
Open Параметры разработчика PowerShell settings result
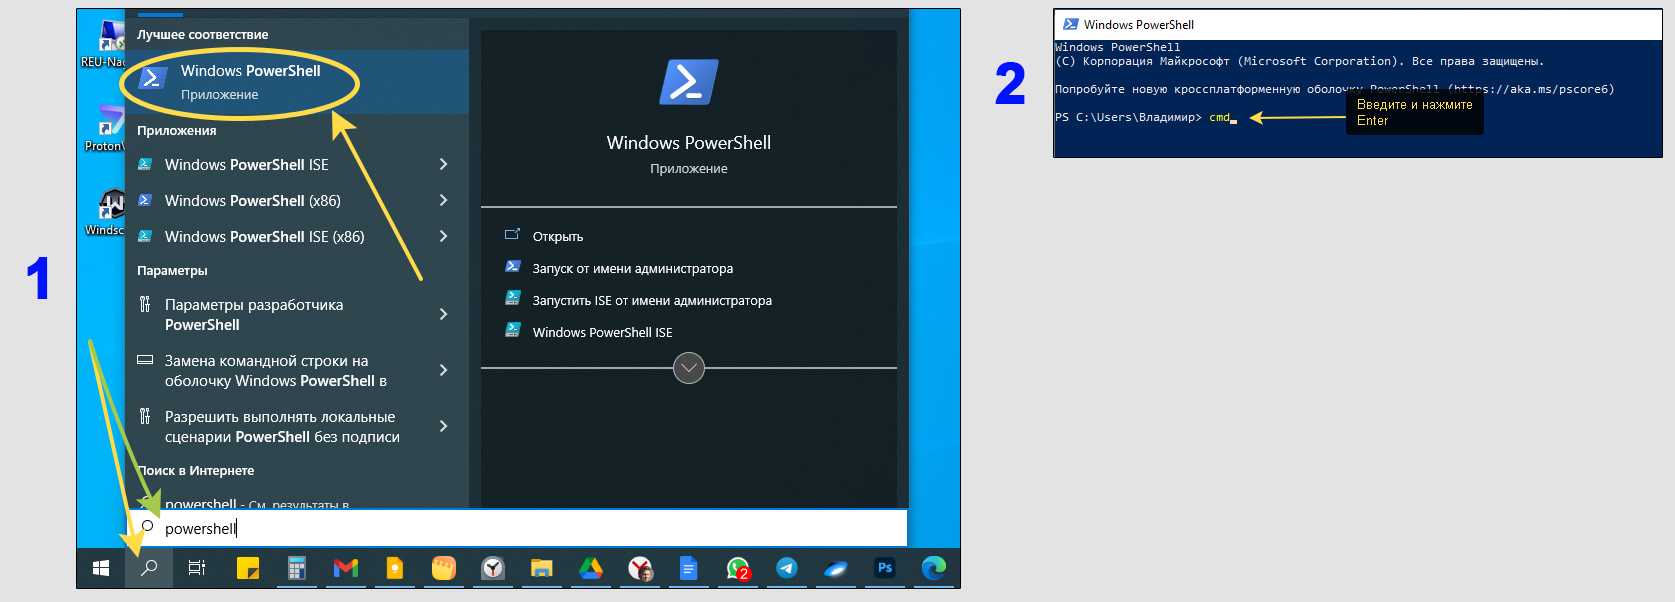click(x=254, y=314)
